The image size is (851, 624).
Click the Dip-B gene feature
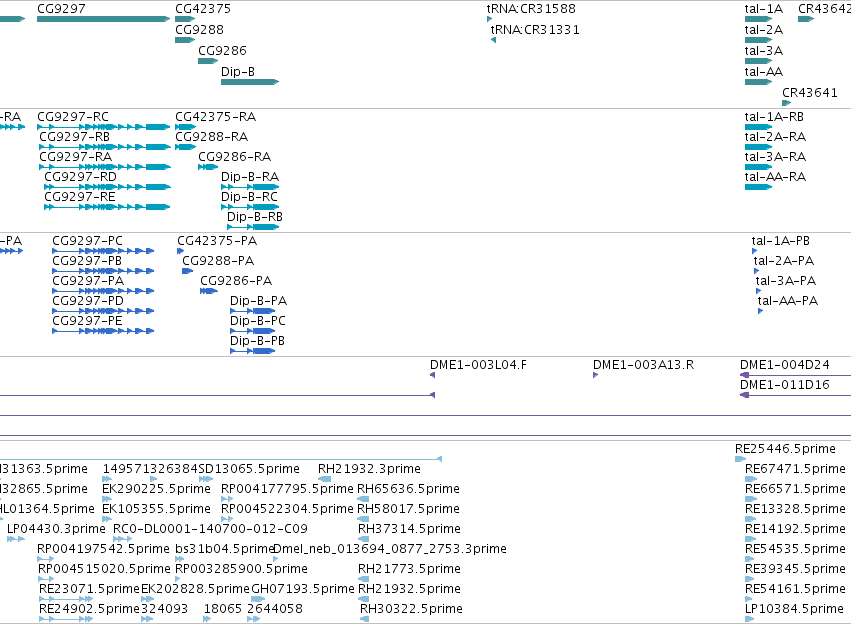[250, 82]
